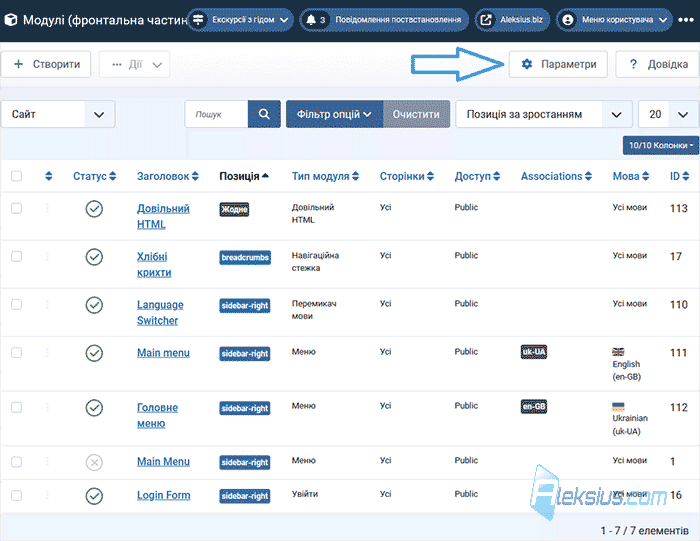Toggle published status of Login Form
Image resolution: width=700 pixels, height=541 pixels.
[x=94, y=496]
